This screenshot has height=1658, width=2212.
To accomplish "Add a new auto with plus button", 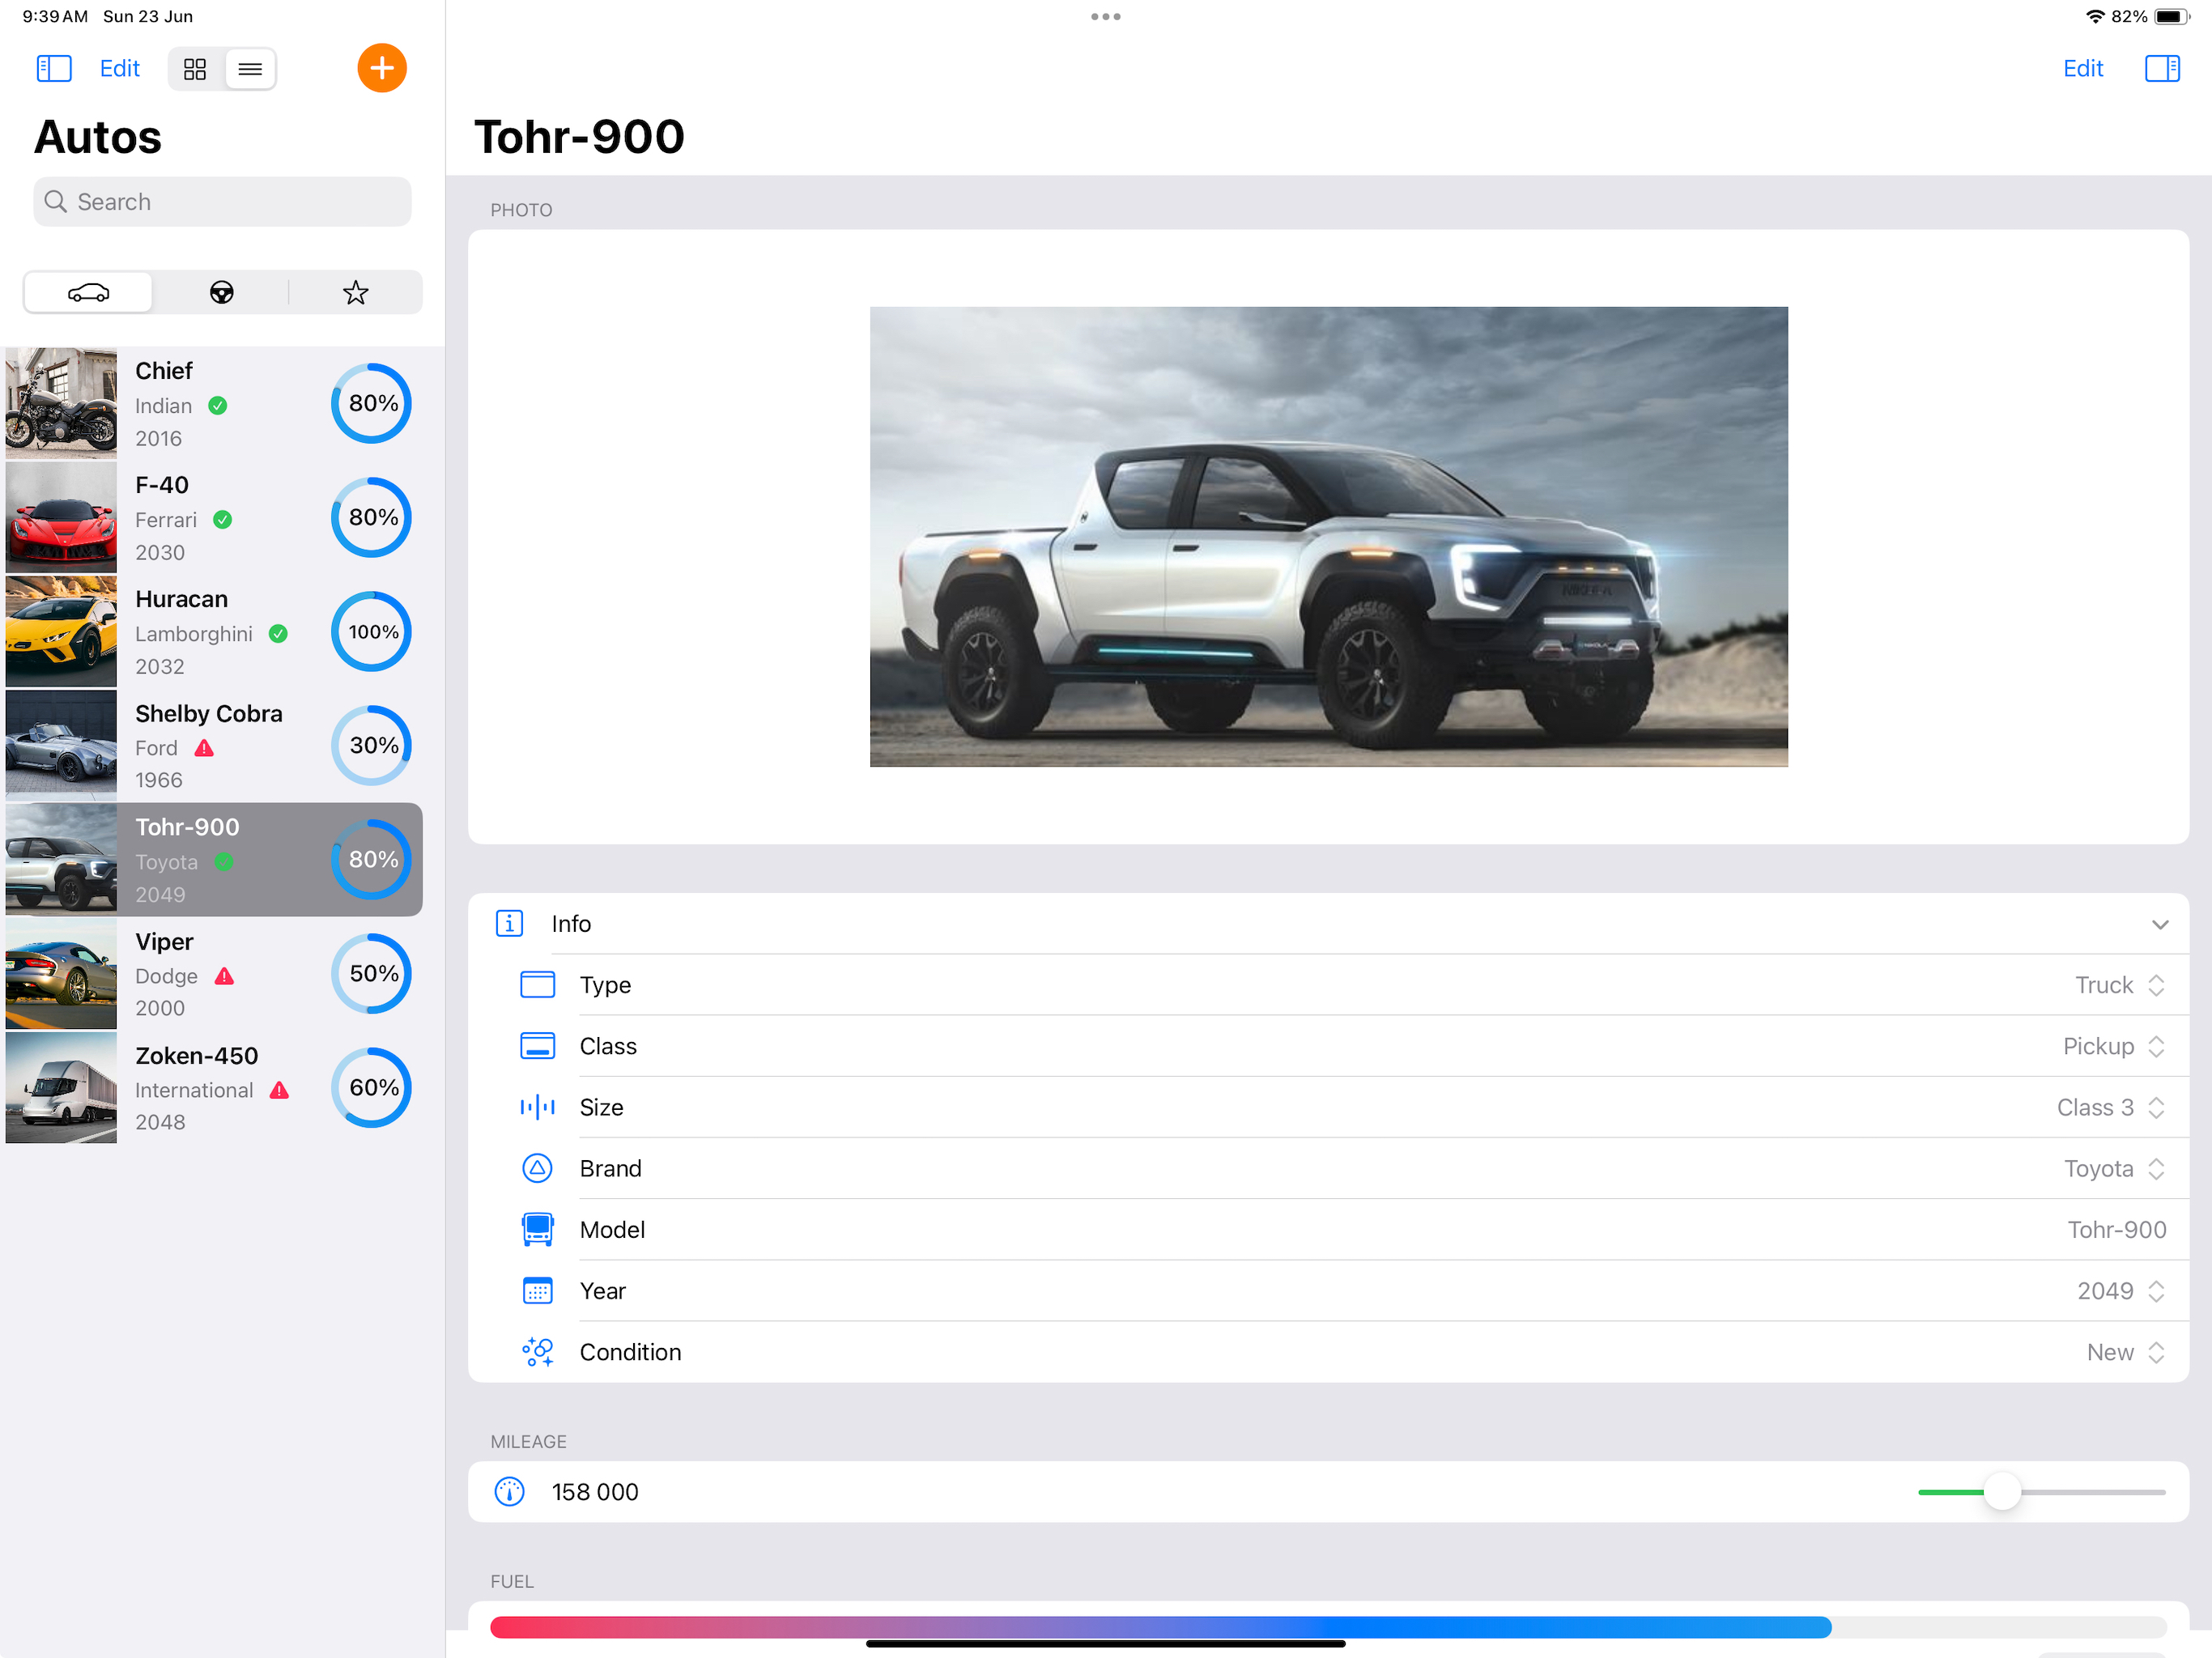I will point(382,68).
